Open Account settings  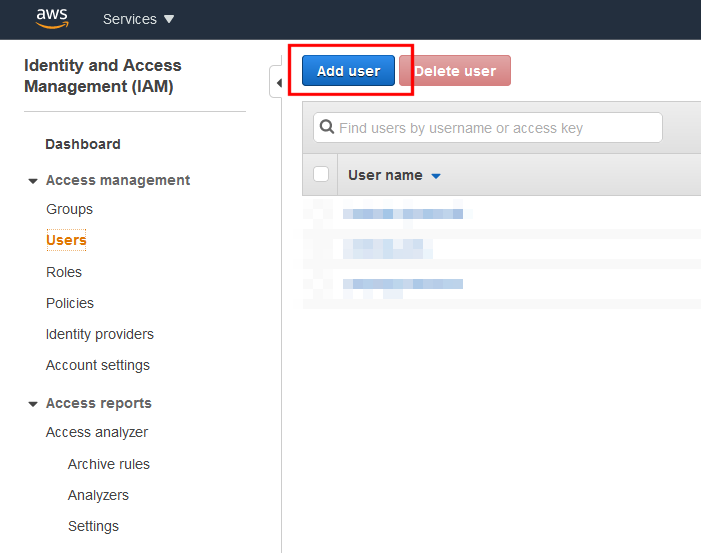98,365
